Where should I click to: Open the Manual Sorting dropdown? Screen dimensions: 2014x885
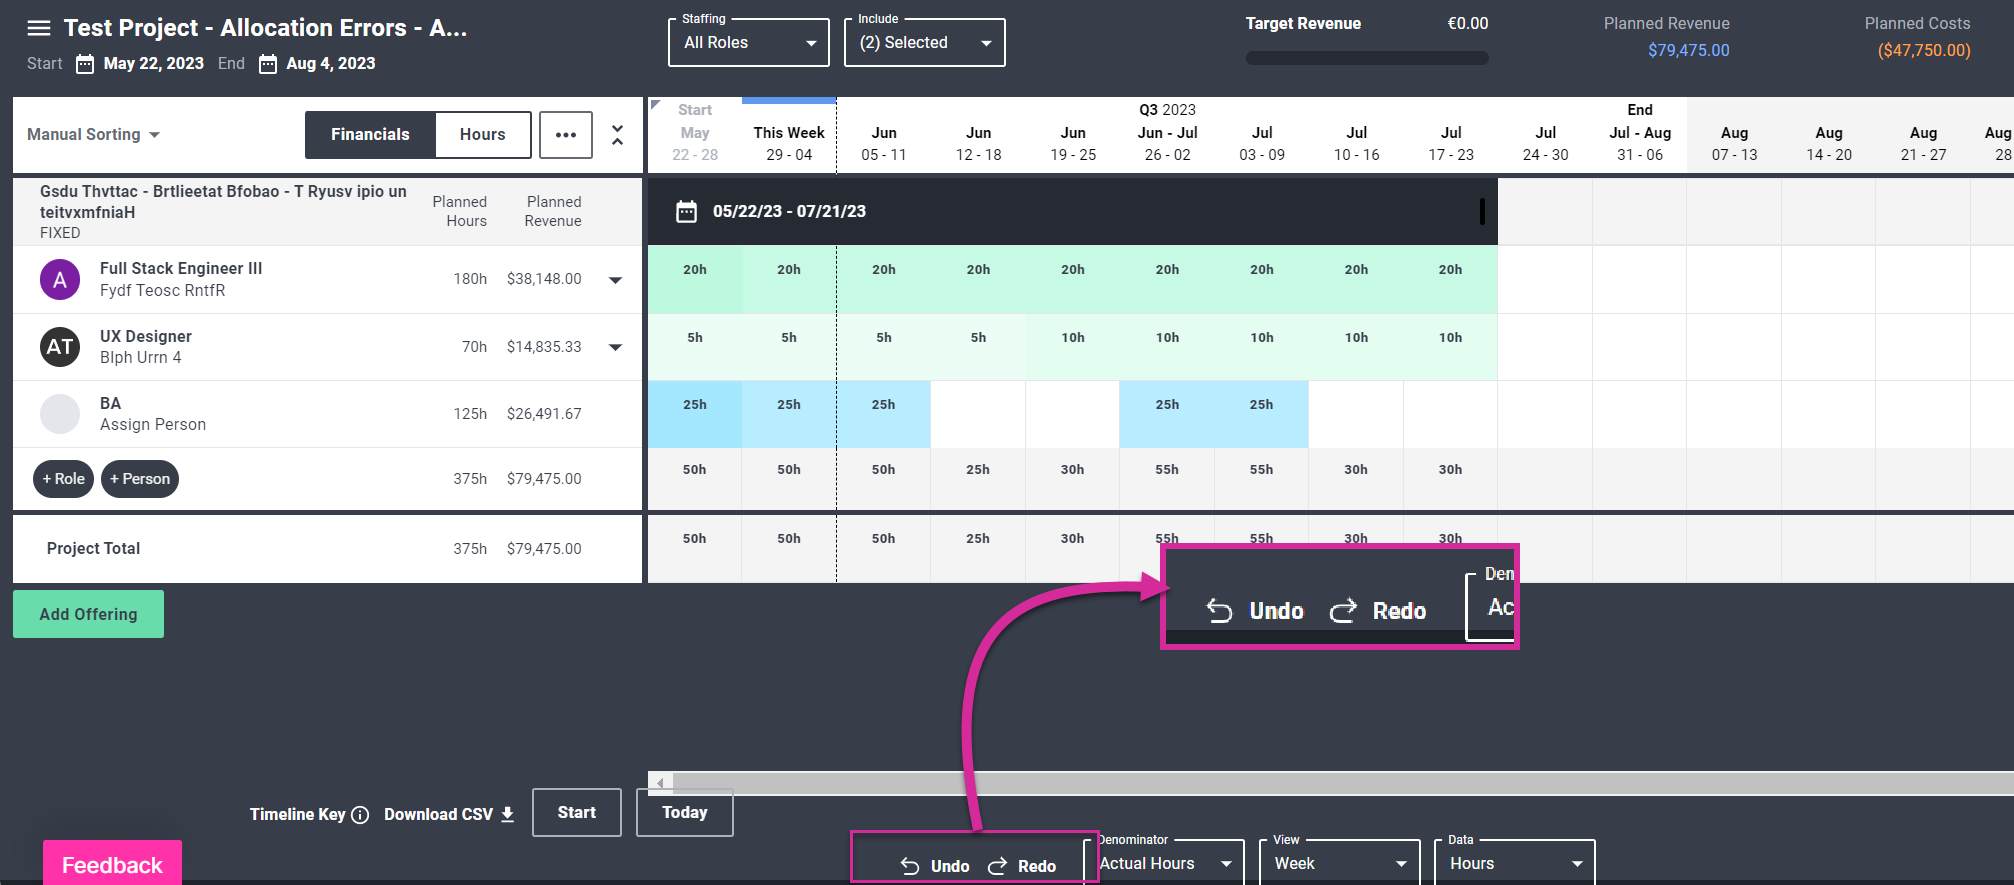94,135
